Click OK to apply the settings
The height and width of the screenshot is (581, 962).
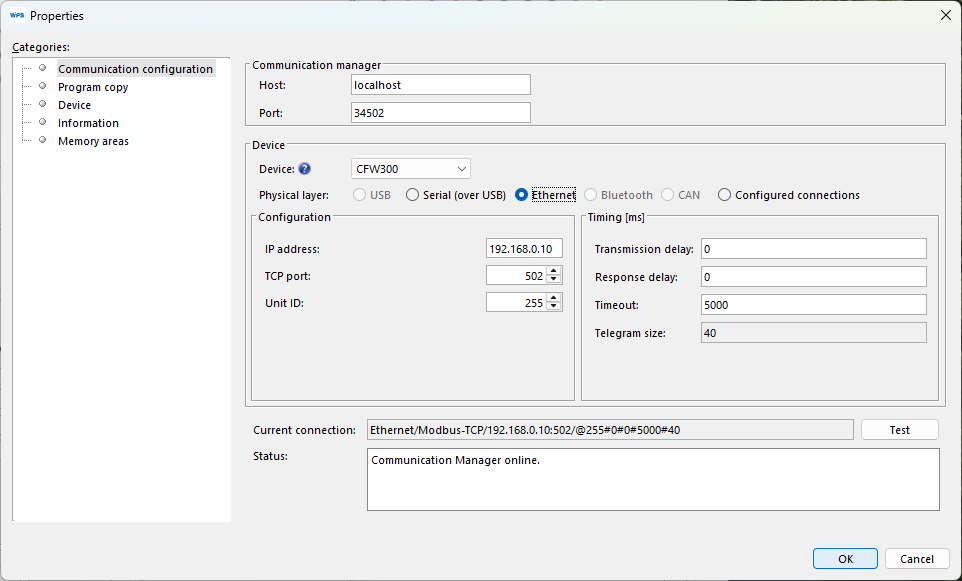tap(845, 558)
